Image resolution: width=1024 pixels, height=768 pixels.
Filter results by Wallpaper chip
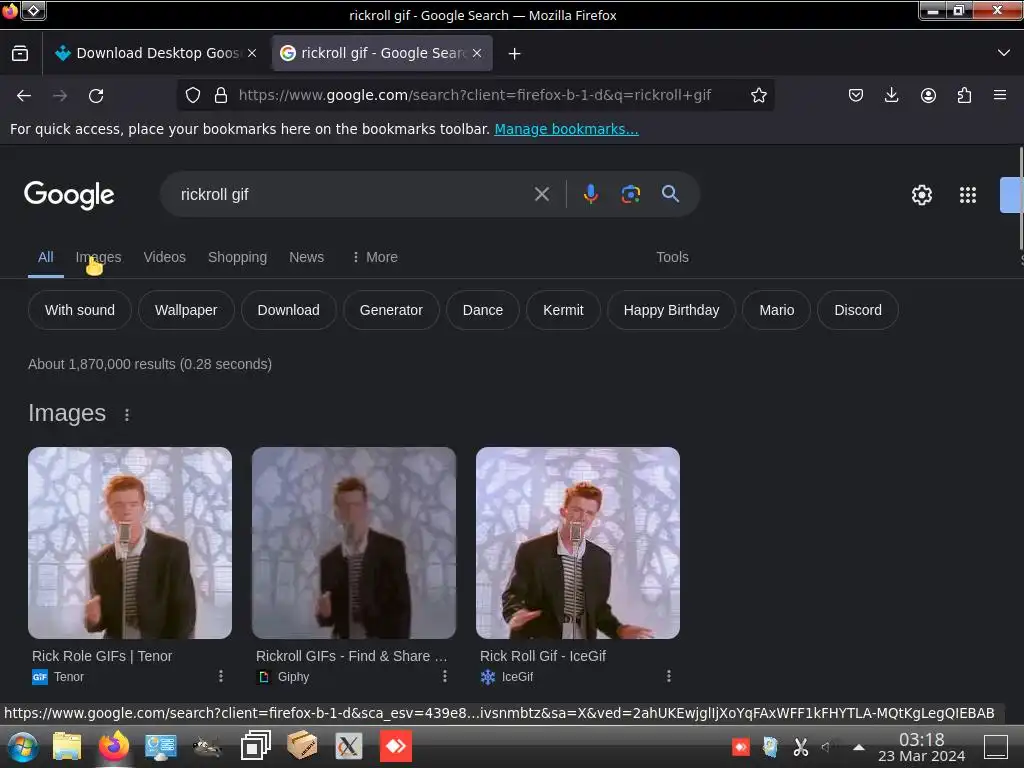tap(185, 310)
